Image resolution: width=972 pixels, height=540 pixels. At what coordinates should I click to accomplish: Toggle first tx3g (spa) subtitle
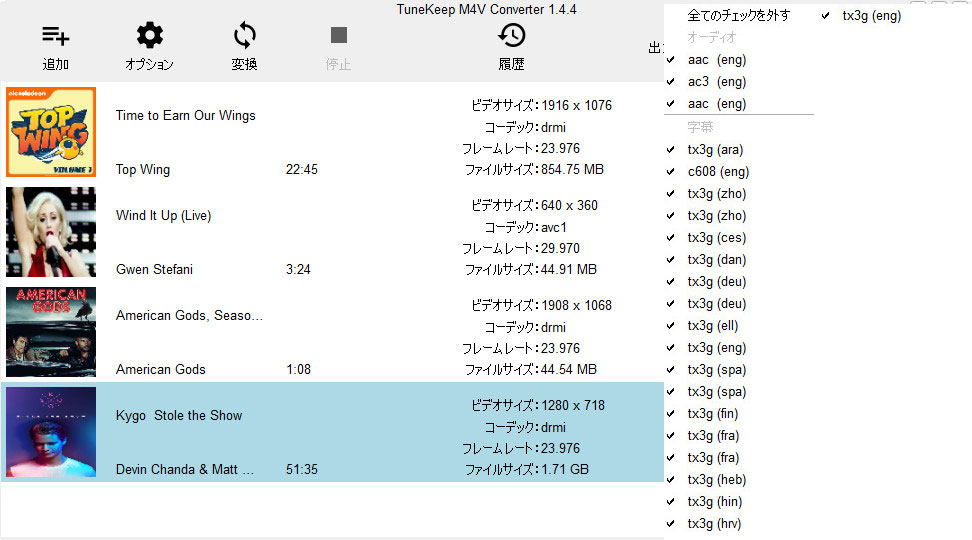click(716, 370)
